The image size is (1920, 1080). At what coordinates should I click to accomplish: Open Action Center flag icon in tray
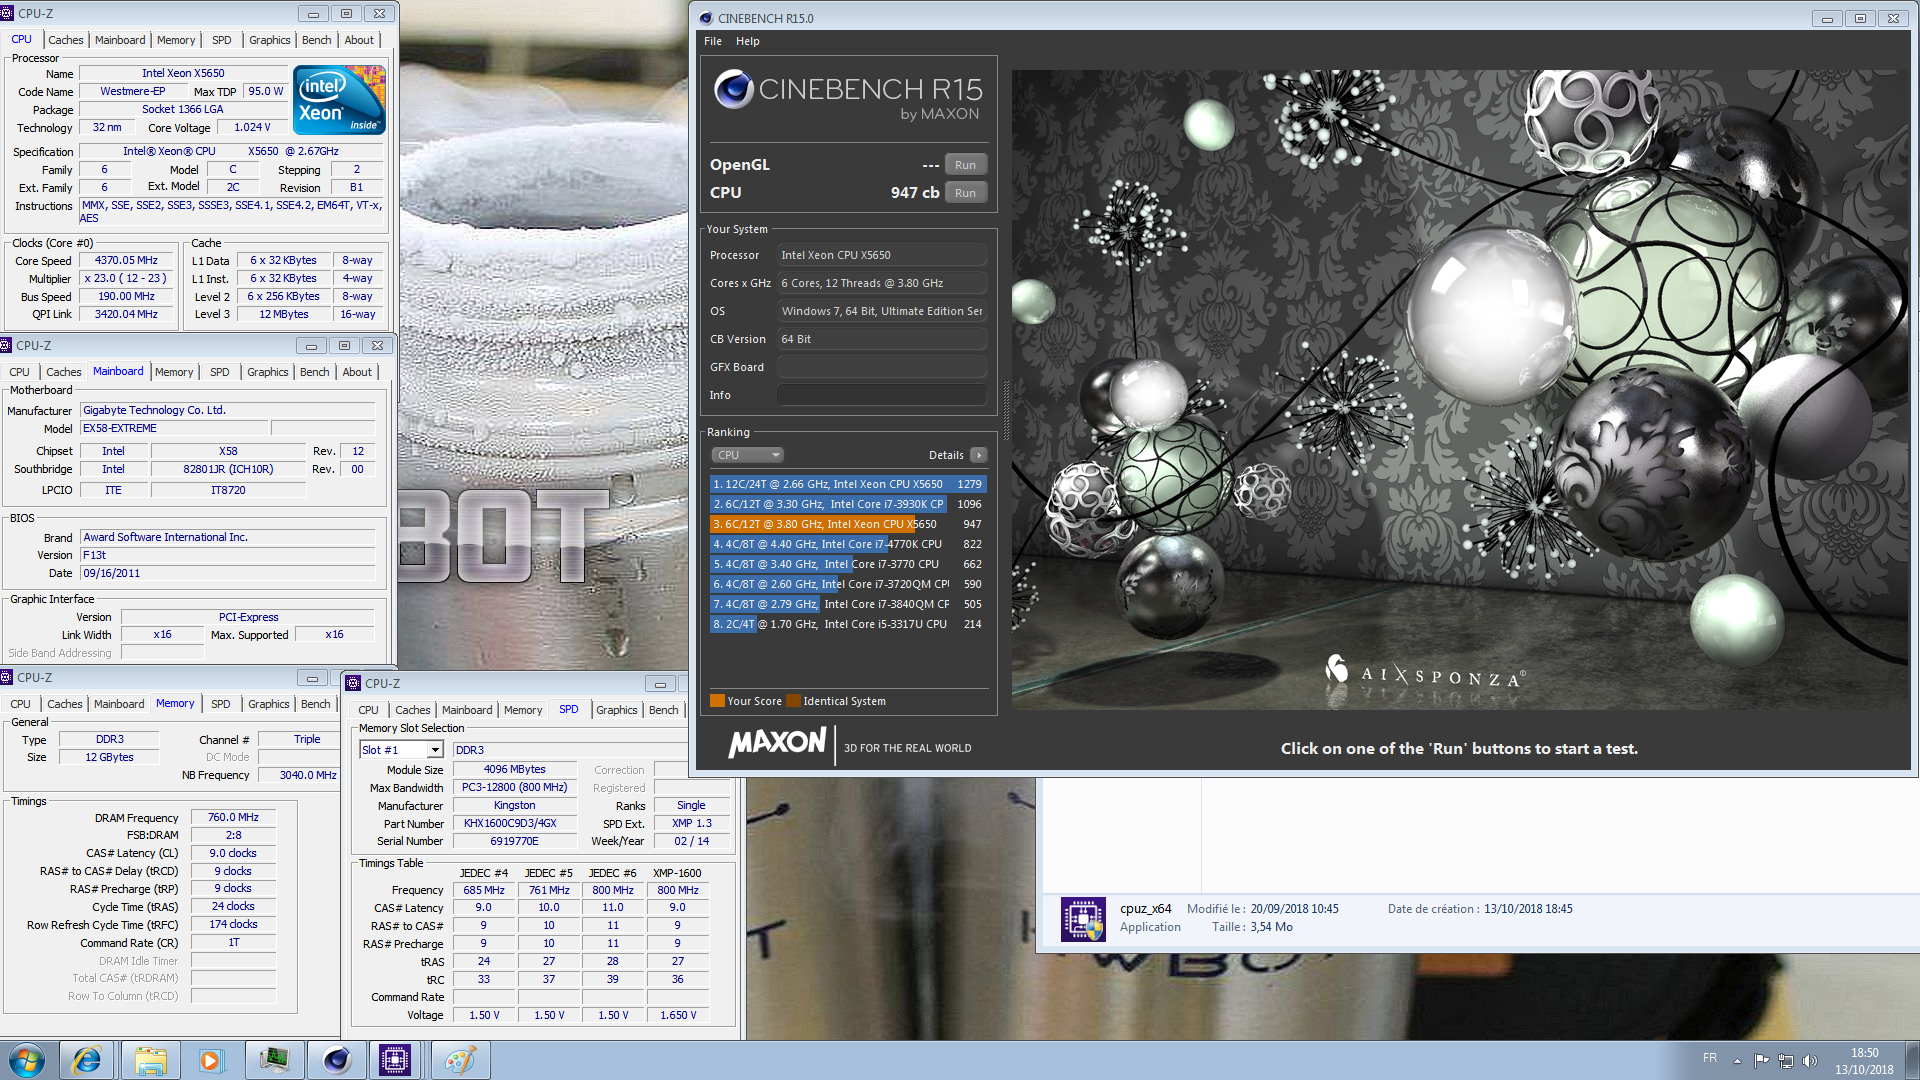[1762, 1061]
